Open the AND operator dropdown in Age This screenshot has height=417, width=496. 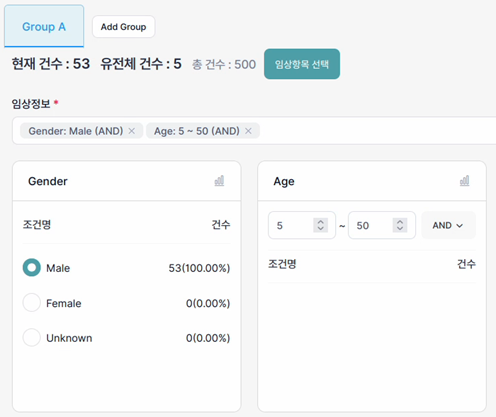448,225
